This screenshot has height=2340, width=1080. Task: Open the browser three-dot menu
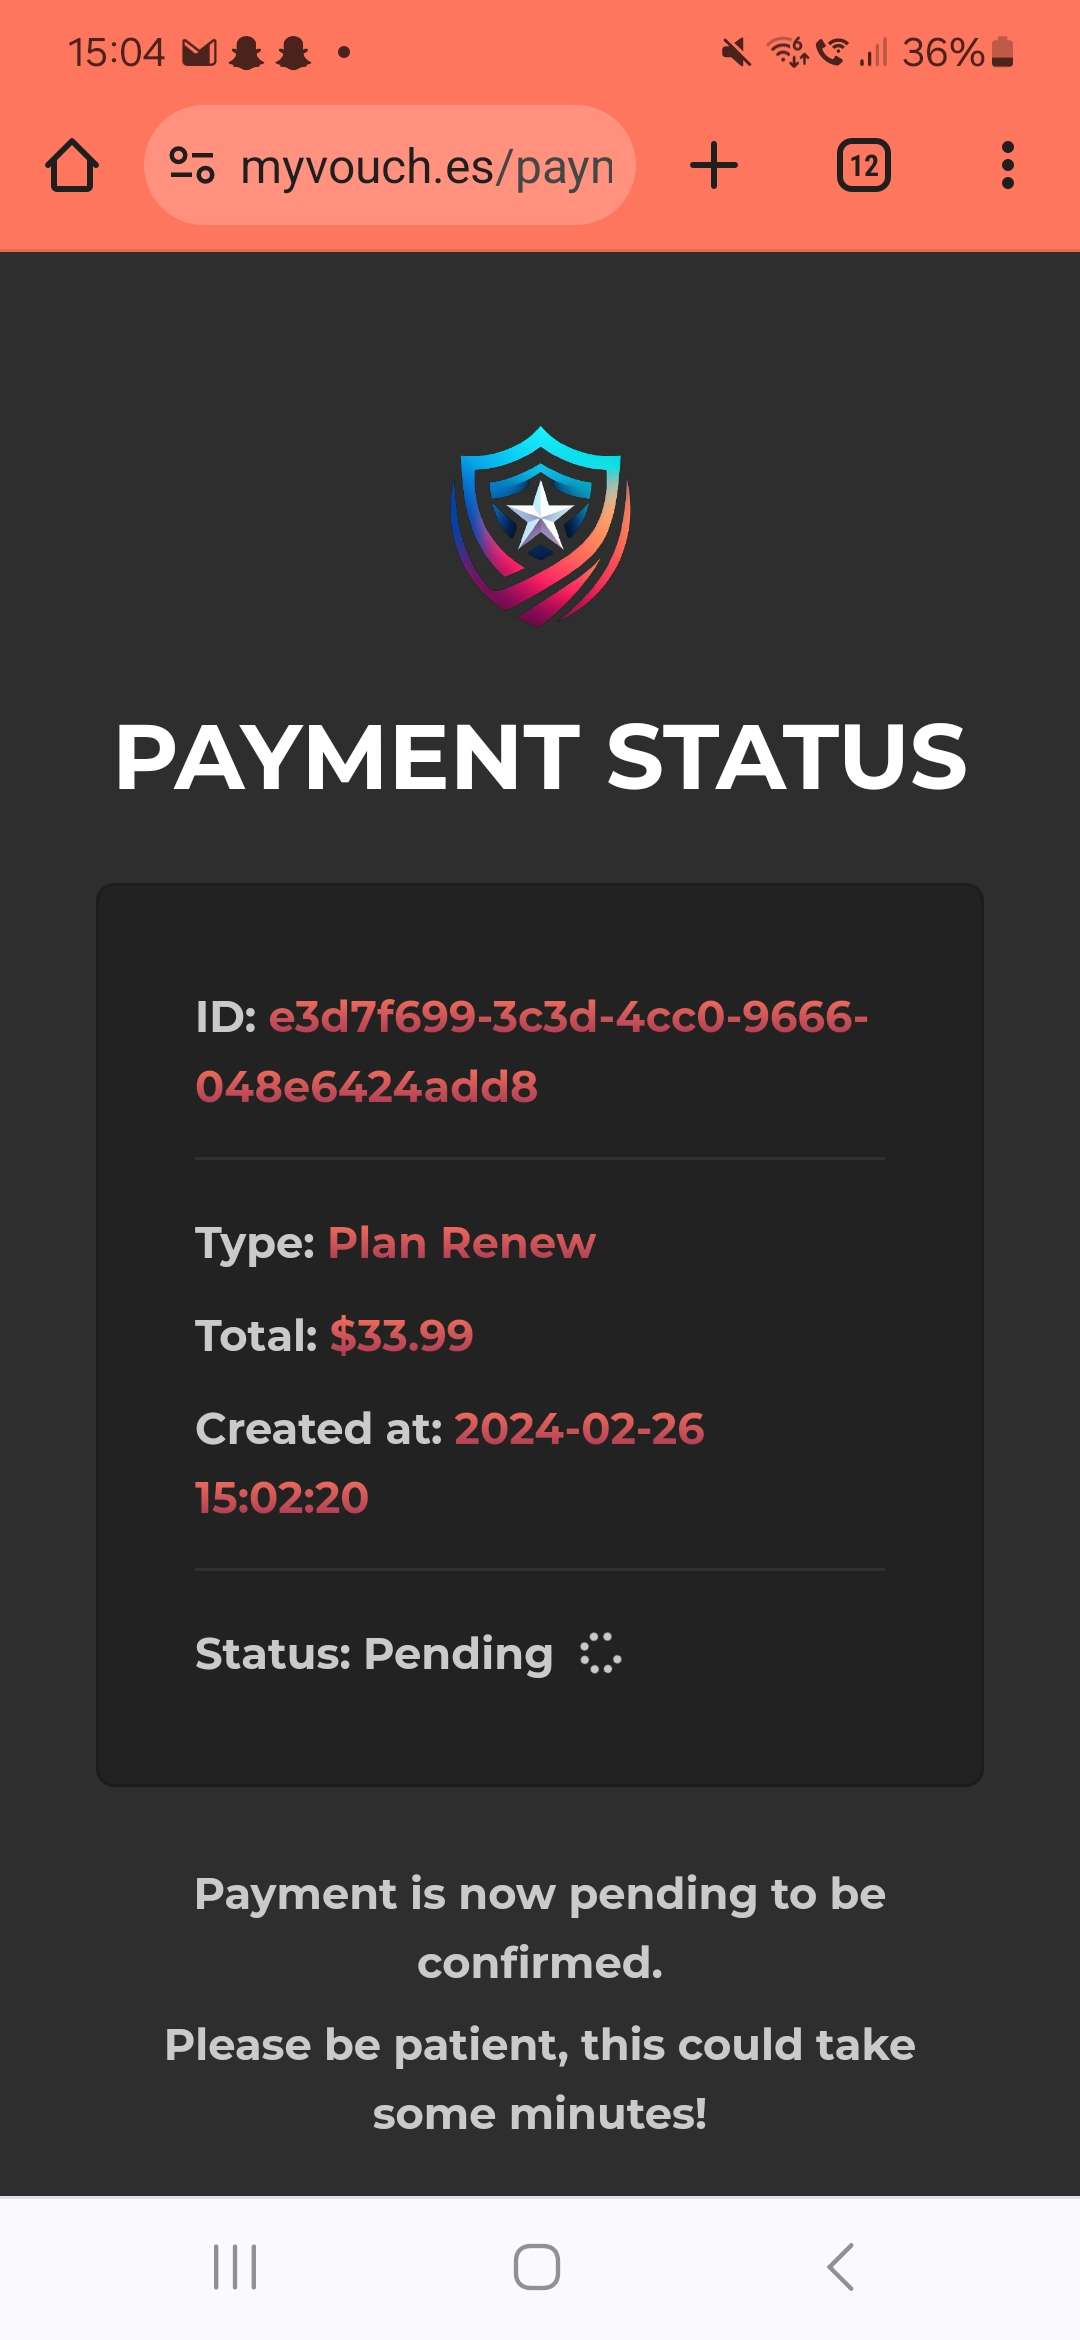[1007, 166]
